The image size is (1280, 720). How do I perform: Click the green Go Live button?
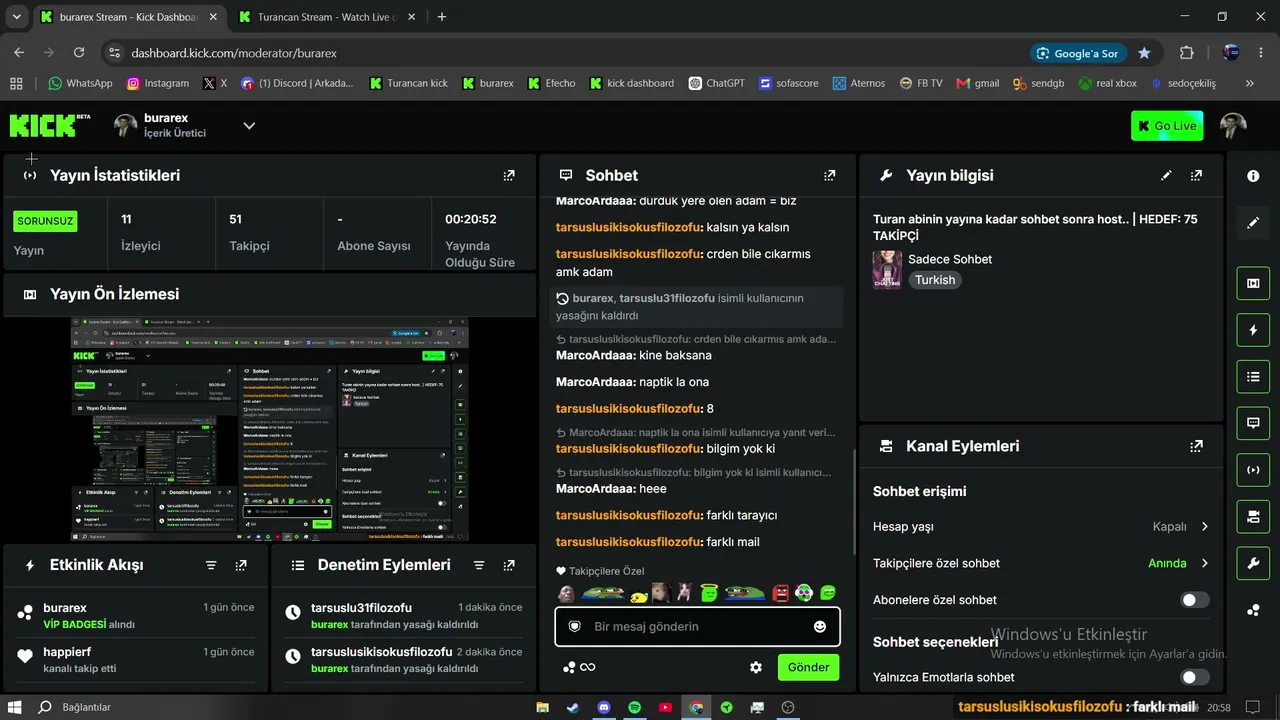coord(1167,126)
